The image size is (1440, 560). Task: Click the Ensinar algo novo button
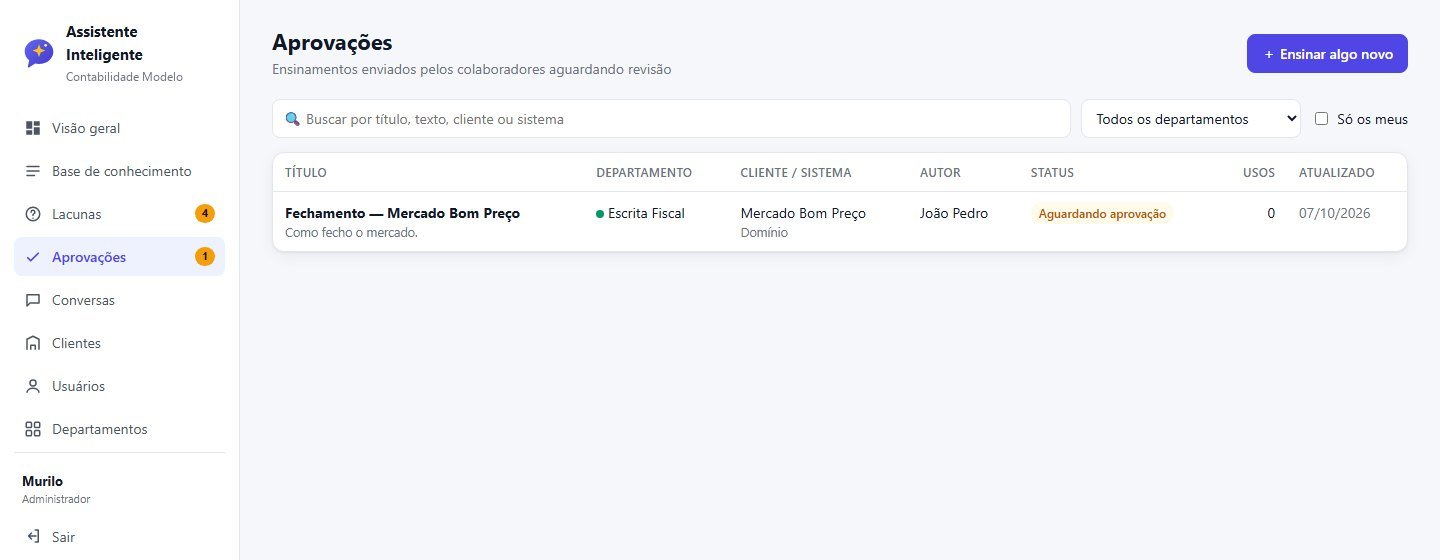[x=1327, y=54]
